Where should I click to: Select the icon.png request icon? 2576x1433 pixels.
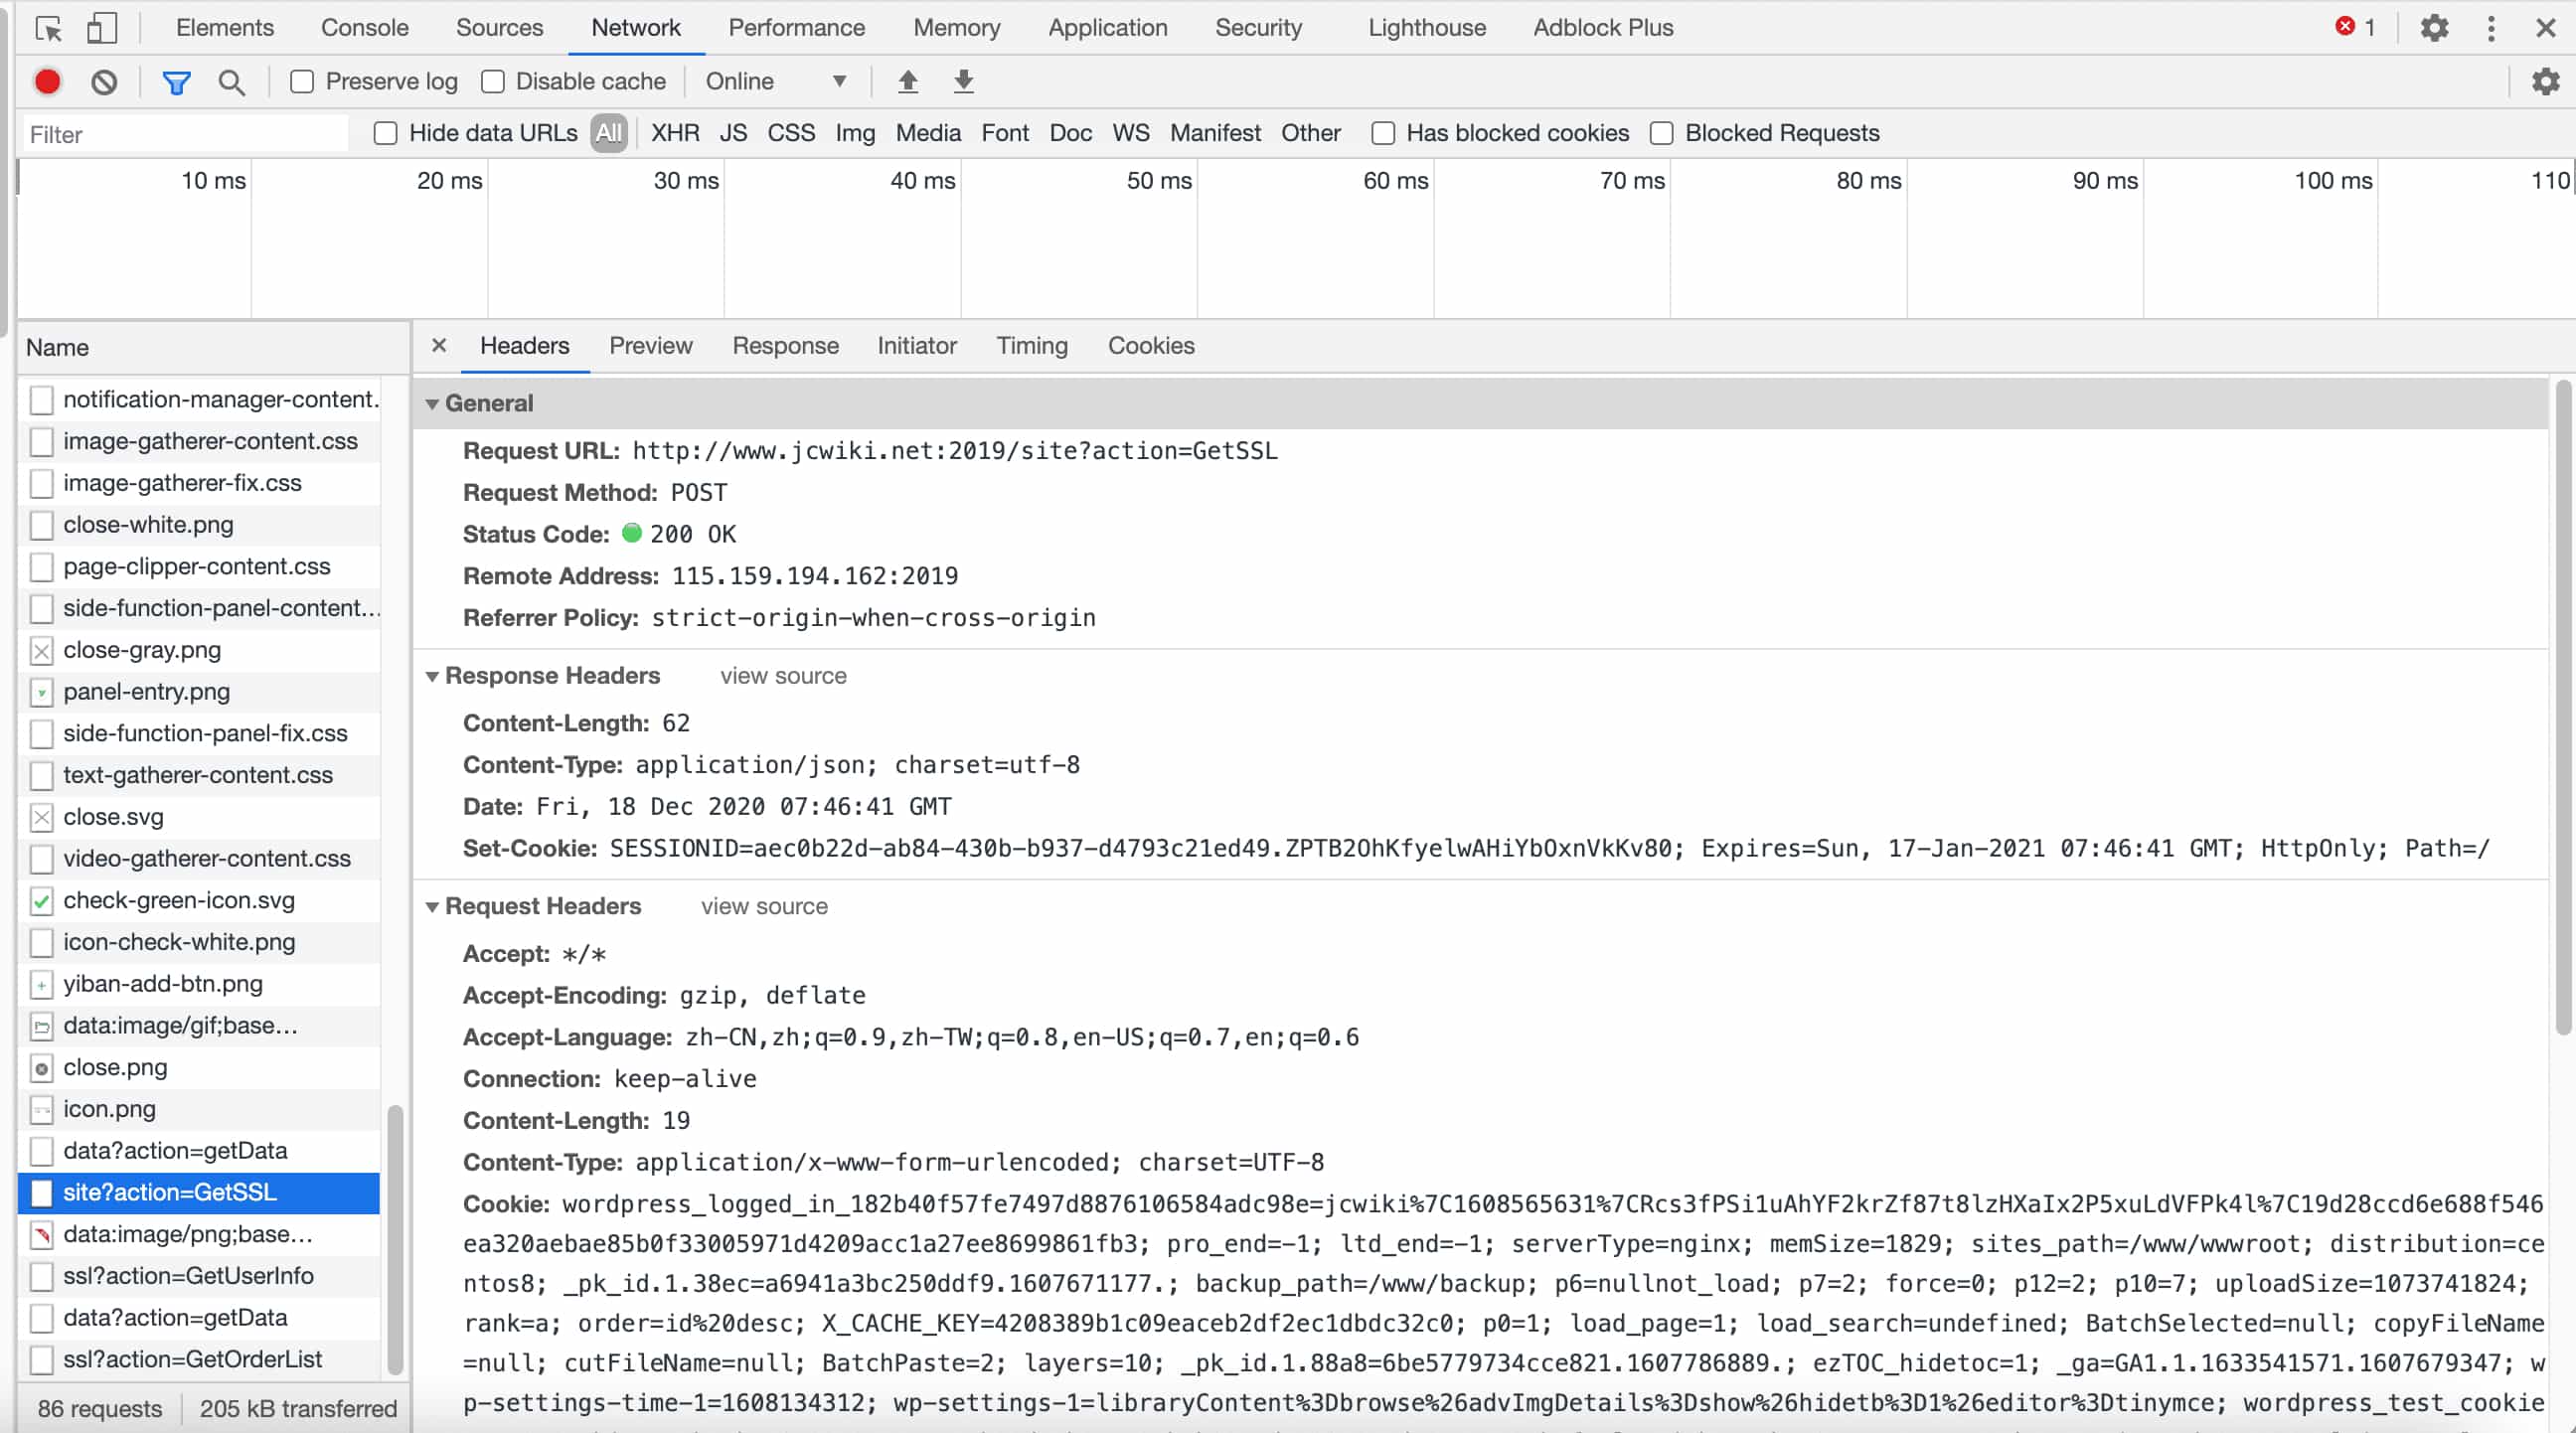coord(41,1110)
